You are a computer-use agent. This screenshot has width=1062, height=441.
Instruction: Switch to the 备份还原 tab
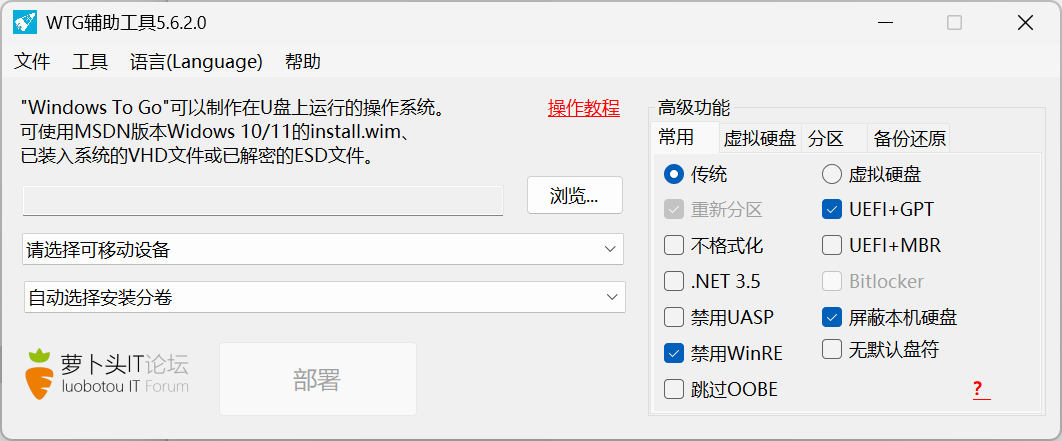(x=909, y=139)
